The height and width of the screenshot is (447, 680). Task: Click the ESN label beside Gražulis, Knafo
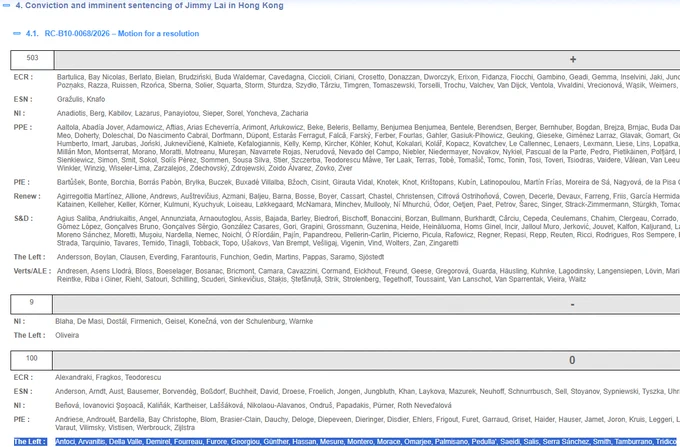click(23, 99)
